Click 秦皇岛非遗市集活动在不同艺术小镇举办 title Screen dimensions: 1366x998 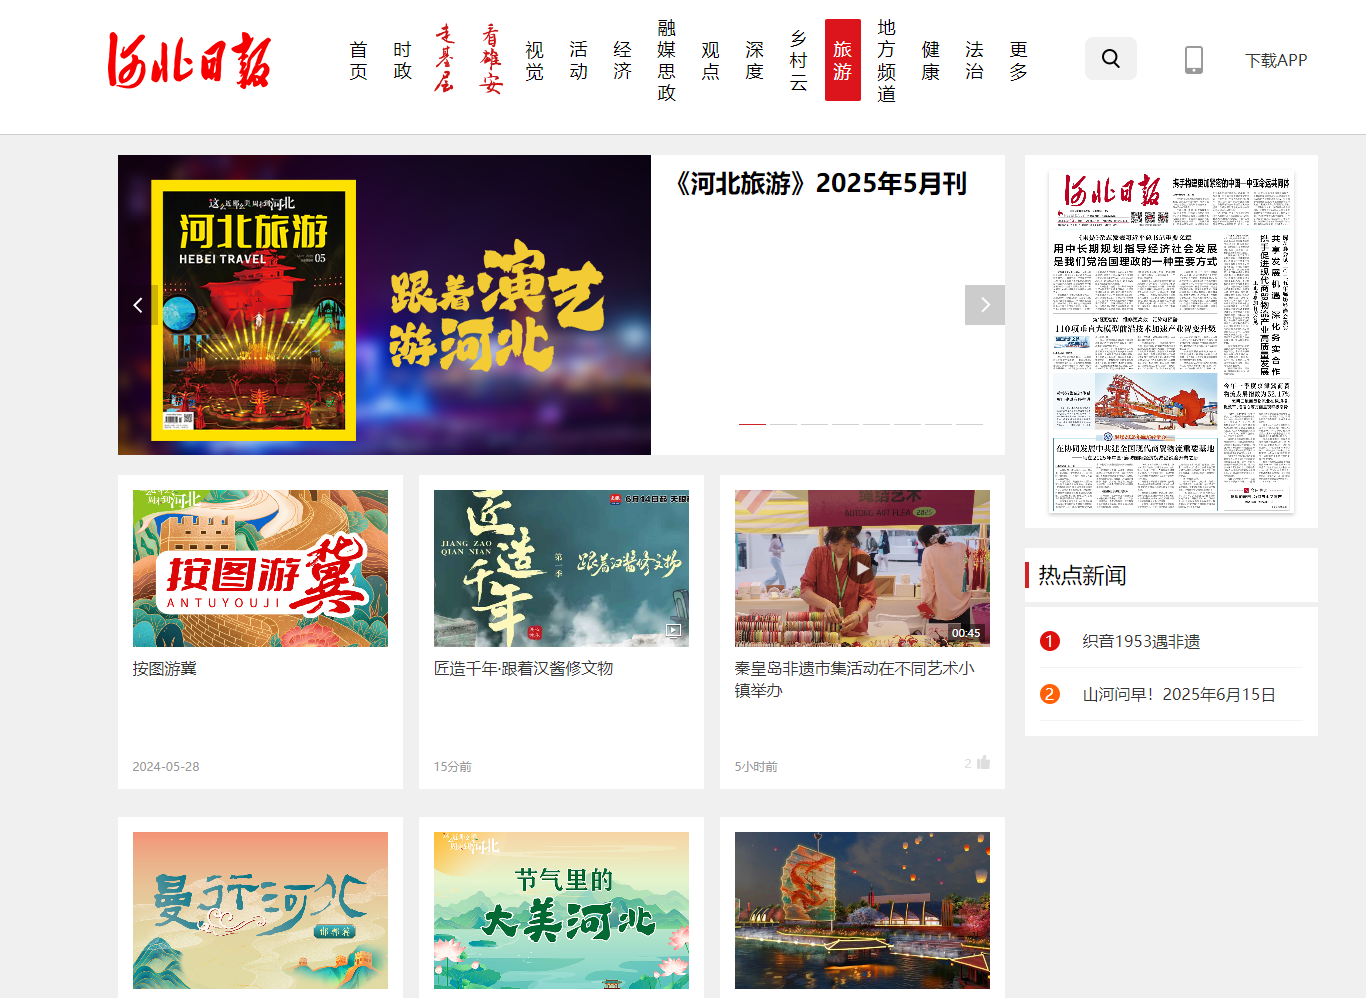point(854,679)
